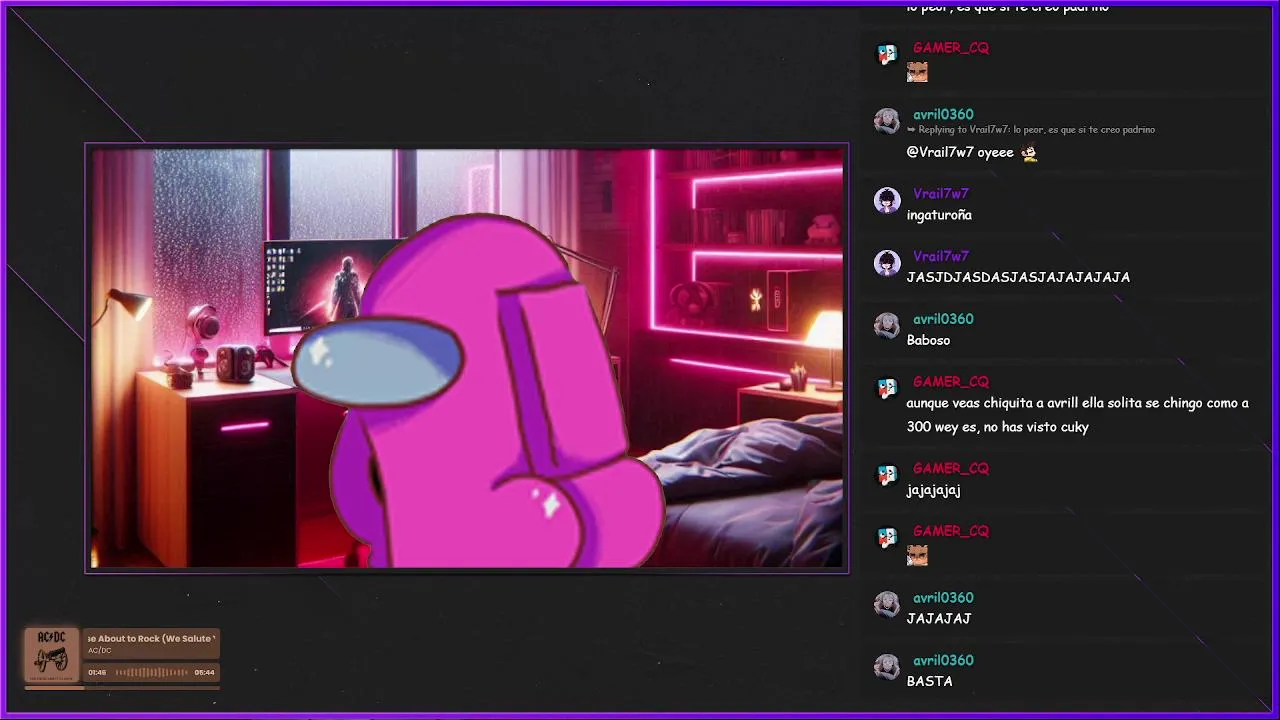
Task: Click the avatar beside the 'jajajajaj' message
Action: pyautogui.click(x=887, y=476)
